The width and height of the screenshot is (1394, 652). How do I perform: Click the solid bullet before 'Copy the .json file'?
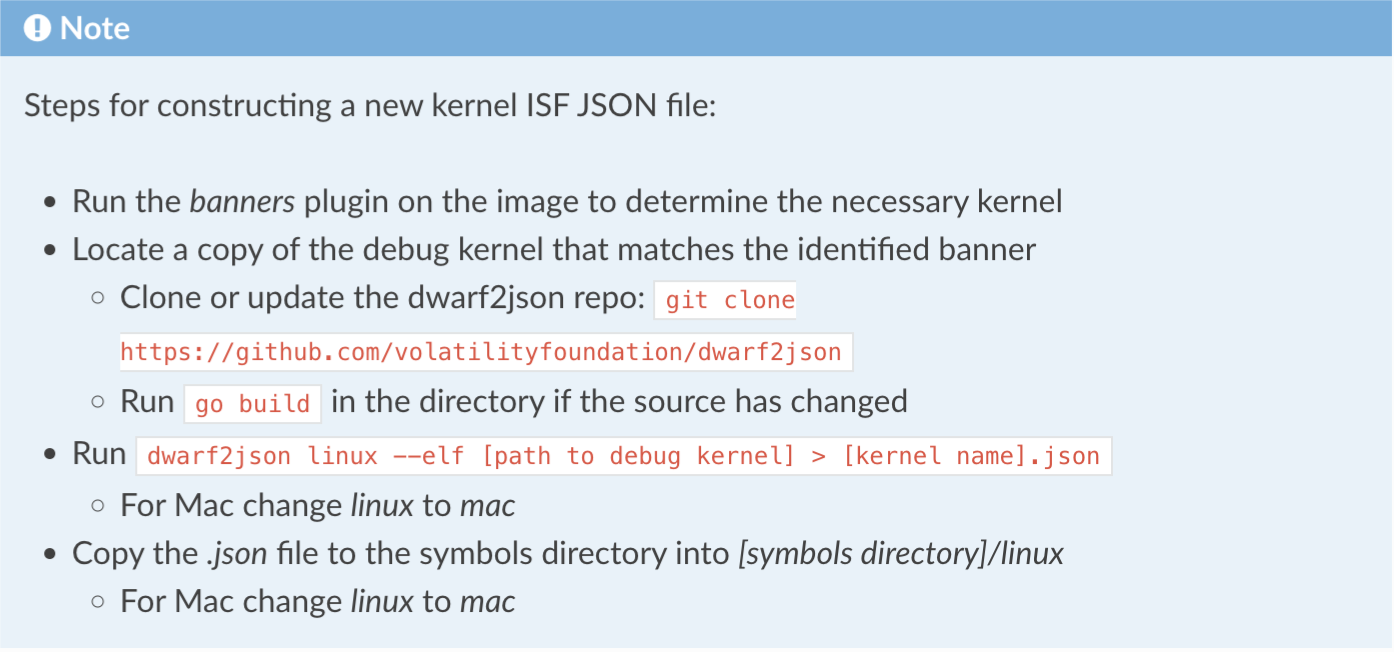coord(50,555)
